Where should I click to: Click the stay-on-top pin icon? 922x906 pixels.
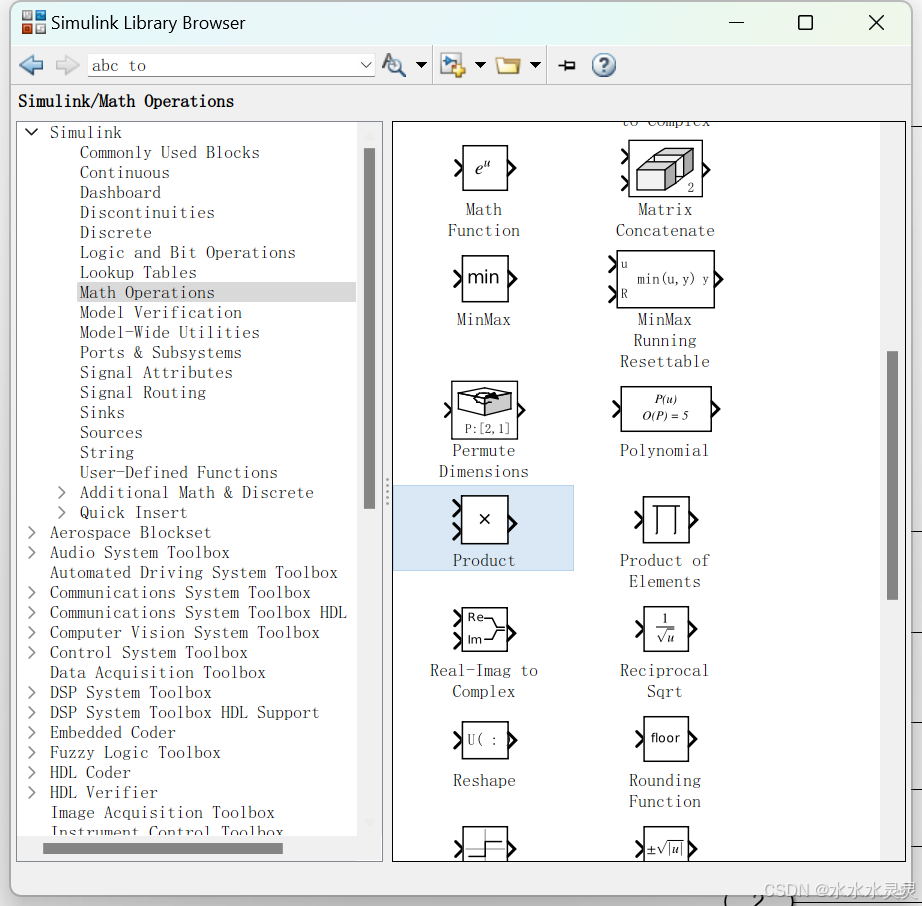pos(567,65)
